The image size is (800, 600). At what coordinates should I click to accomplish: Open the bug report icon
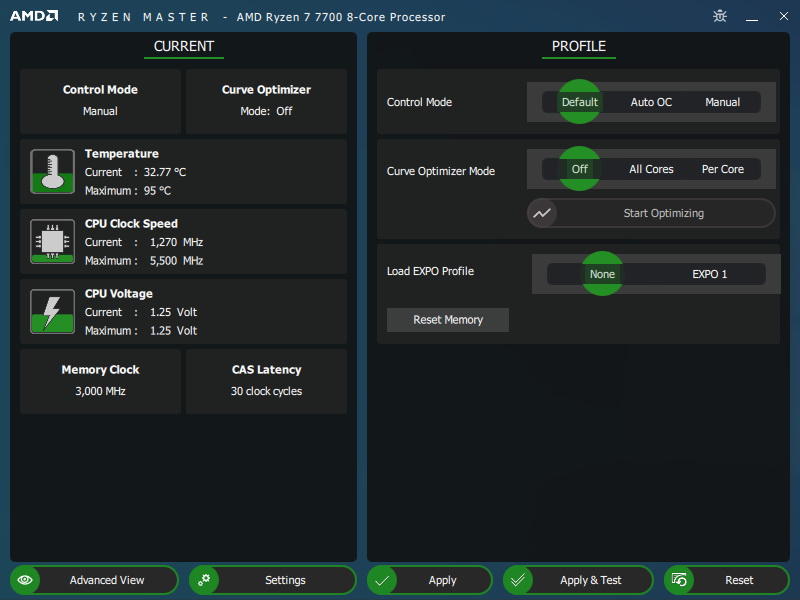click(x=720, y=16)
